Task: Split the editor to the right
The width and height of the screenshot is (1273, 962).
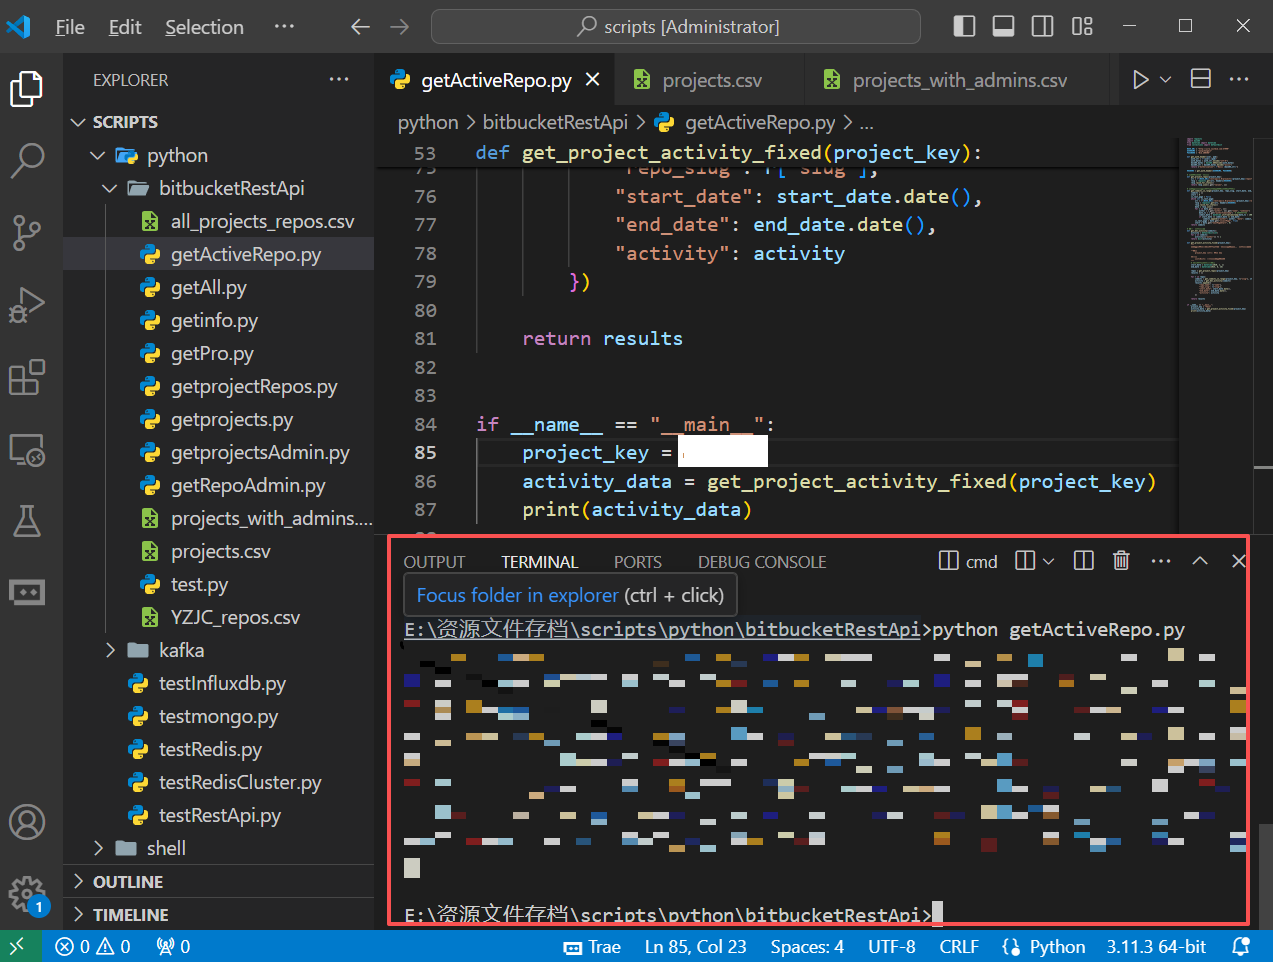Action: (x=1201, y=80)
